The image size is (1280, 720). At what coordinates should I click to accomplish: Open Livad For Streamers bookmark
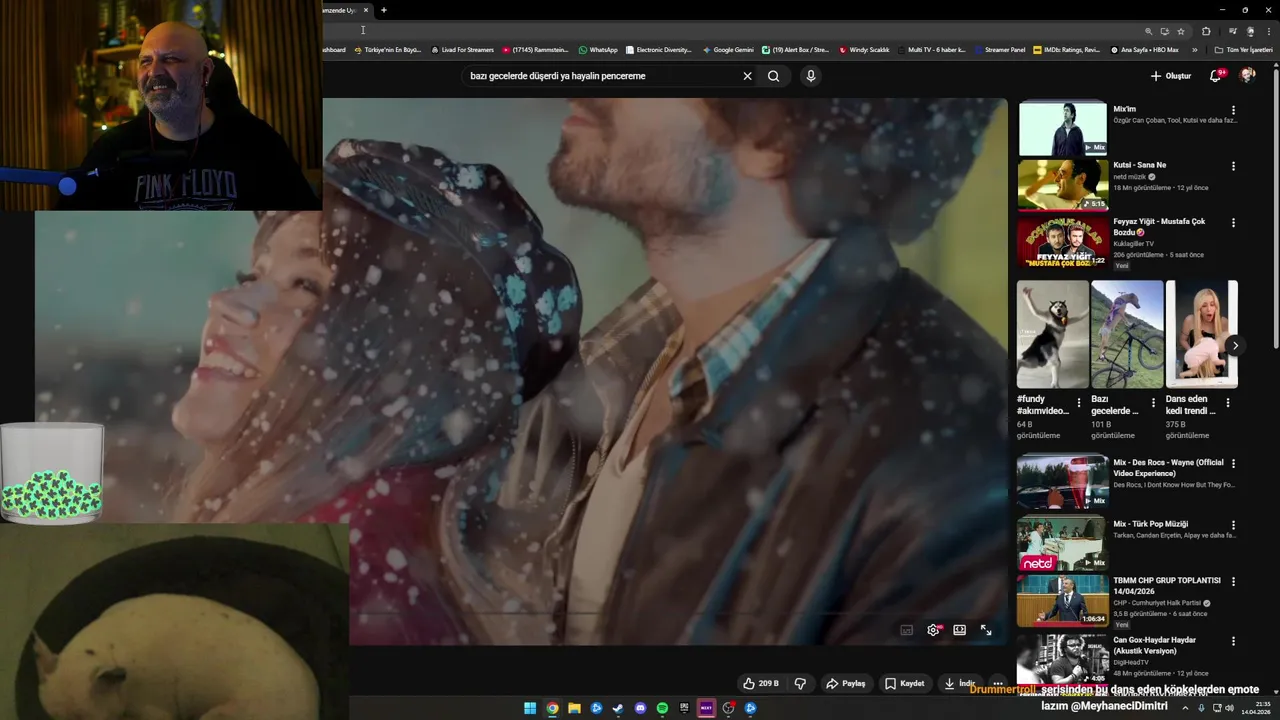click(462, 50)
